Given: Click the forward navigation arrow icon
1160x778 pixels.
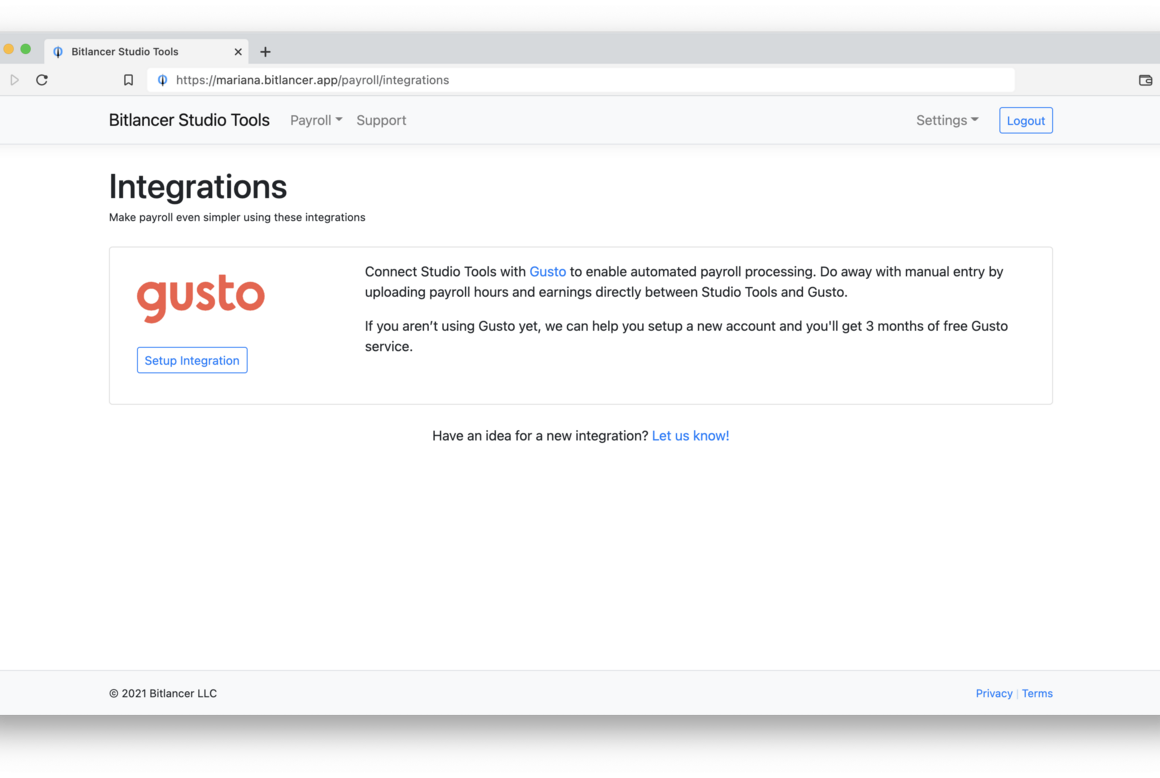Looking at the screenshot, I should click(x=14, y=80).
